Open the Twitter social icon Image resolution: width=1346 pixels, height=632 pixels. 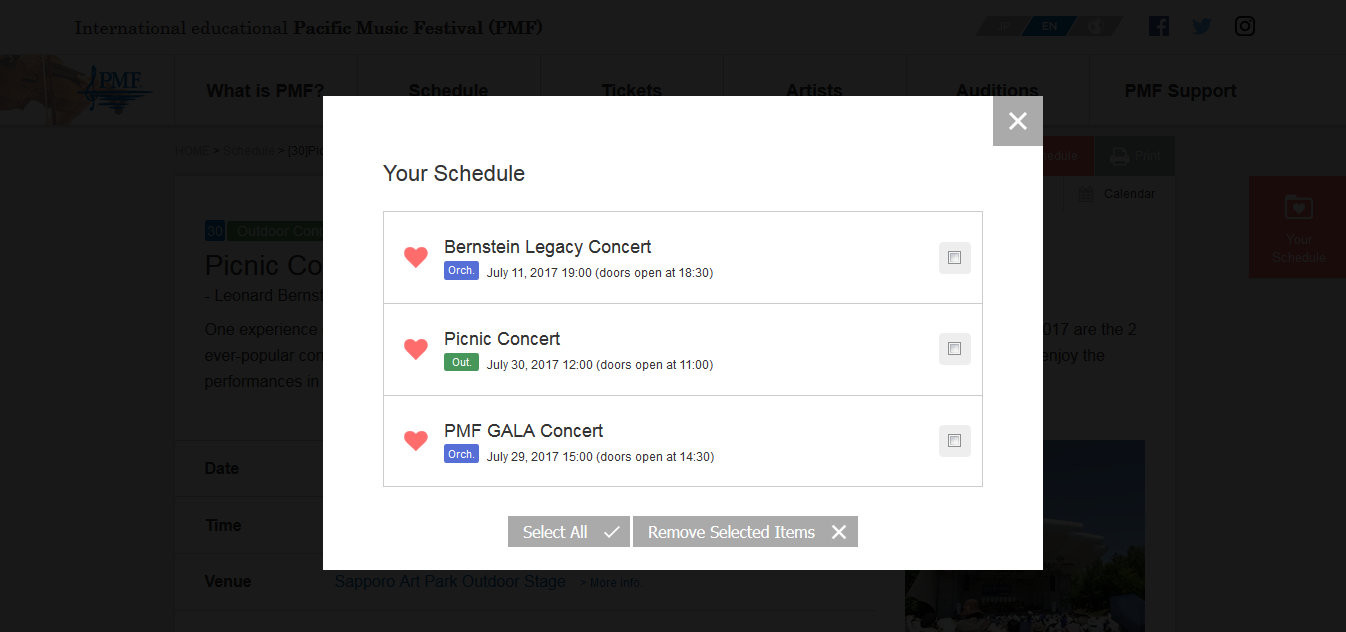pyautogui.click(x=1202, y=26)
